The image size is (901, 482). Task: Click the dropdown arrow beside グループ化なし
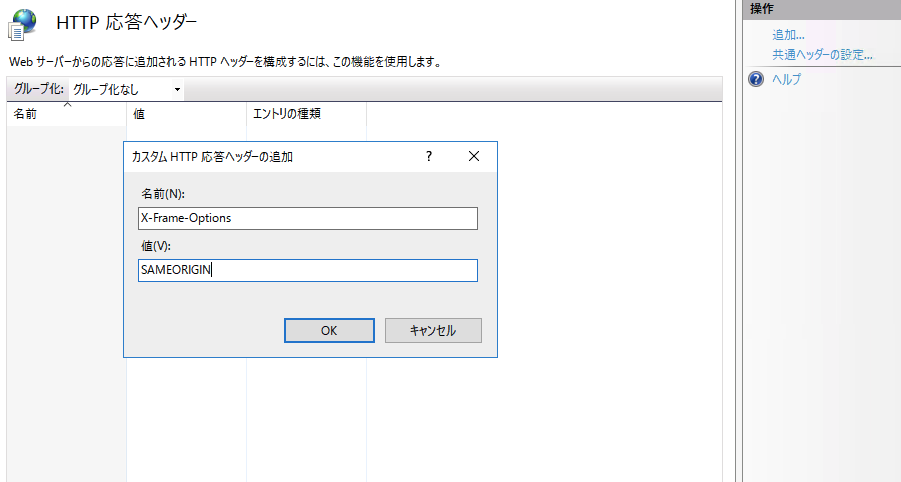[177, 90]
